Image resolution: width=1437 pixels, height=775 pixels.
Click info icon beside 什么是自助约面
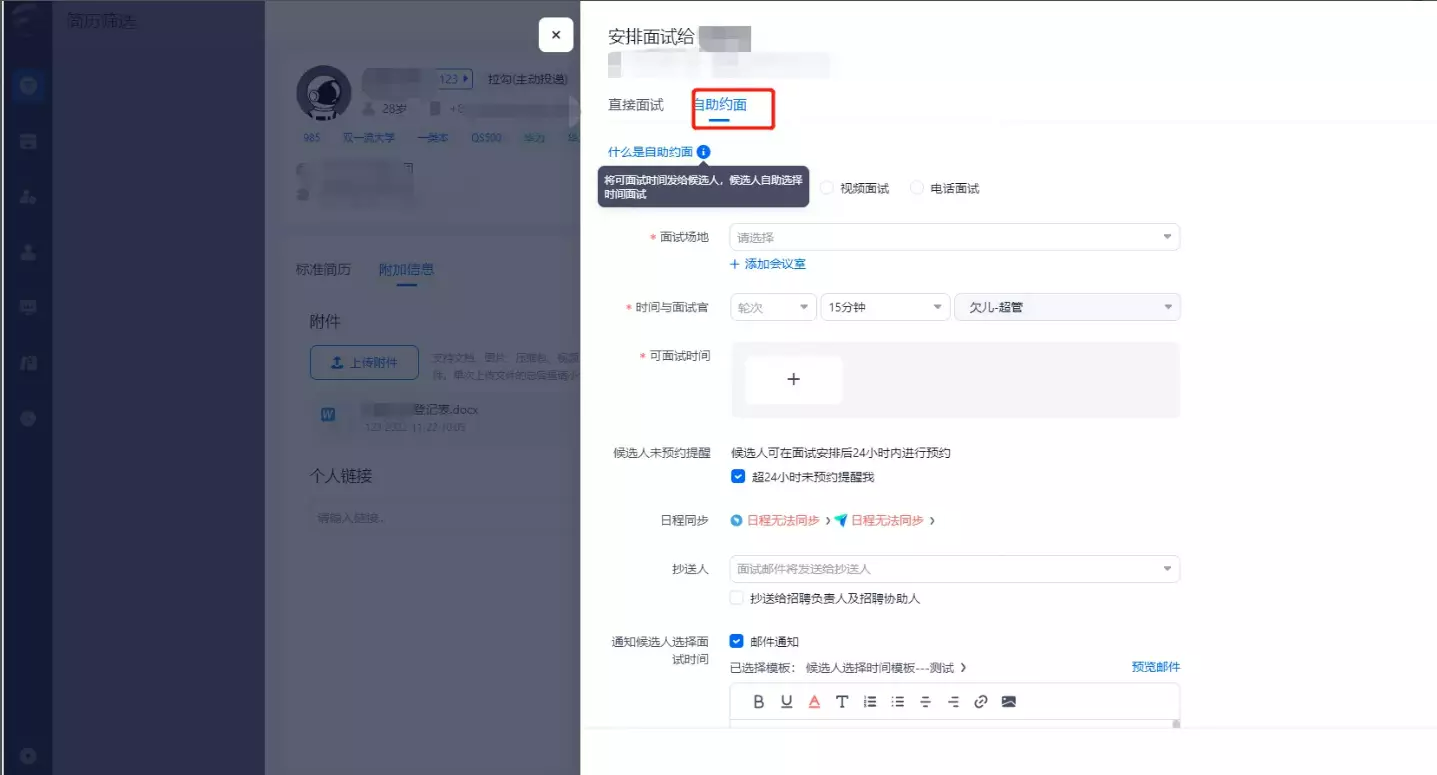[x=703, y=152]
